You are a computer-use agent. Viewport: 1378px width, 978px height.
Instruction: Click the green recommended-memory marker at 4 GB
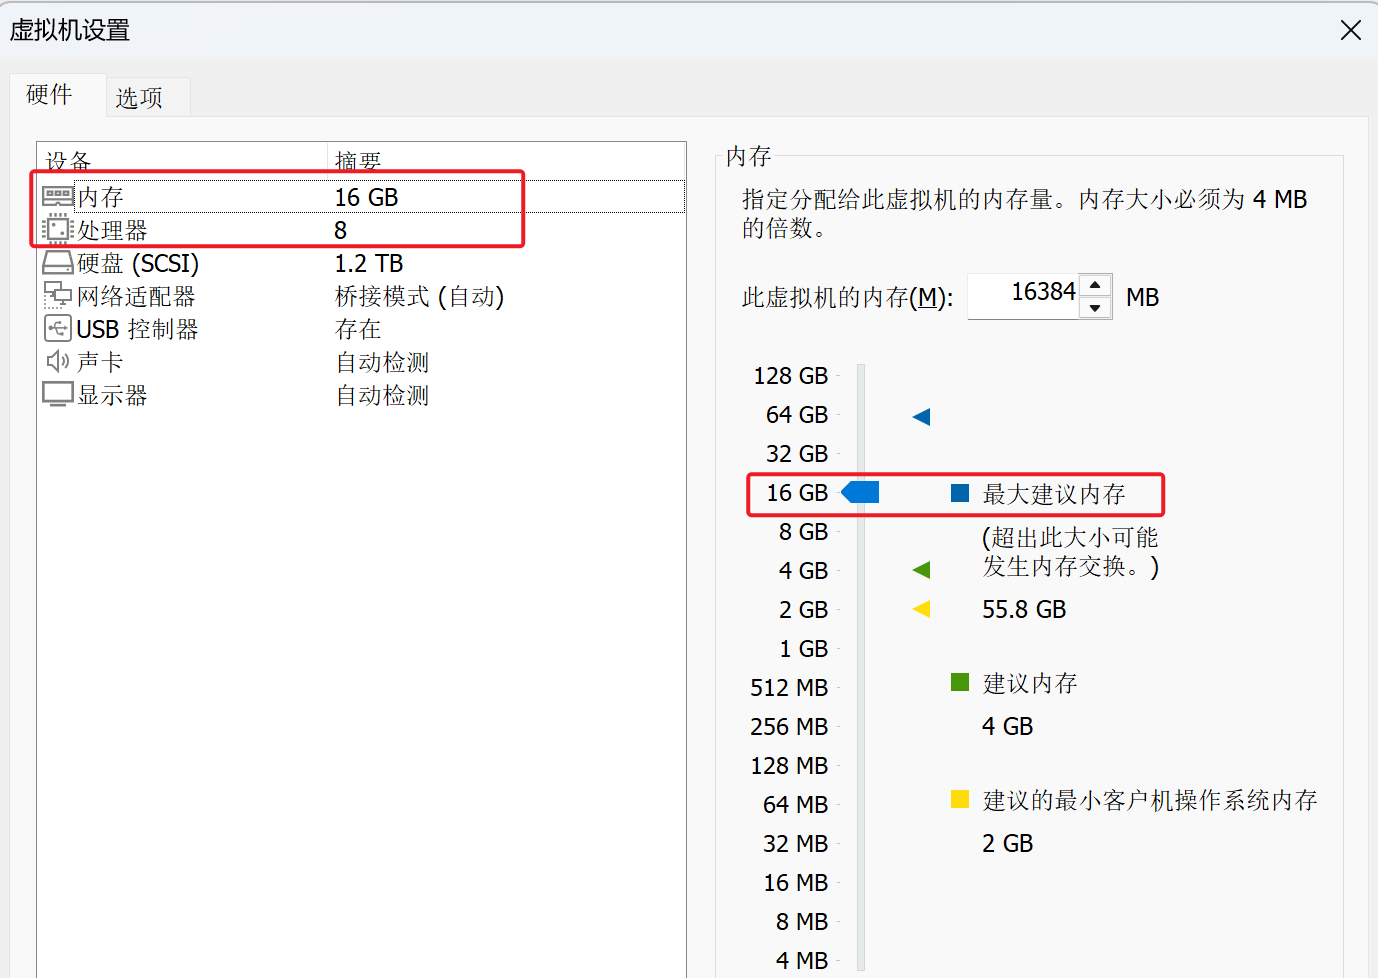[922, 570]
